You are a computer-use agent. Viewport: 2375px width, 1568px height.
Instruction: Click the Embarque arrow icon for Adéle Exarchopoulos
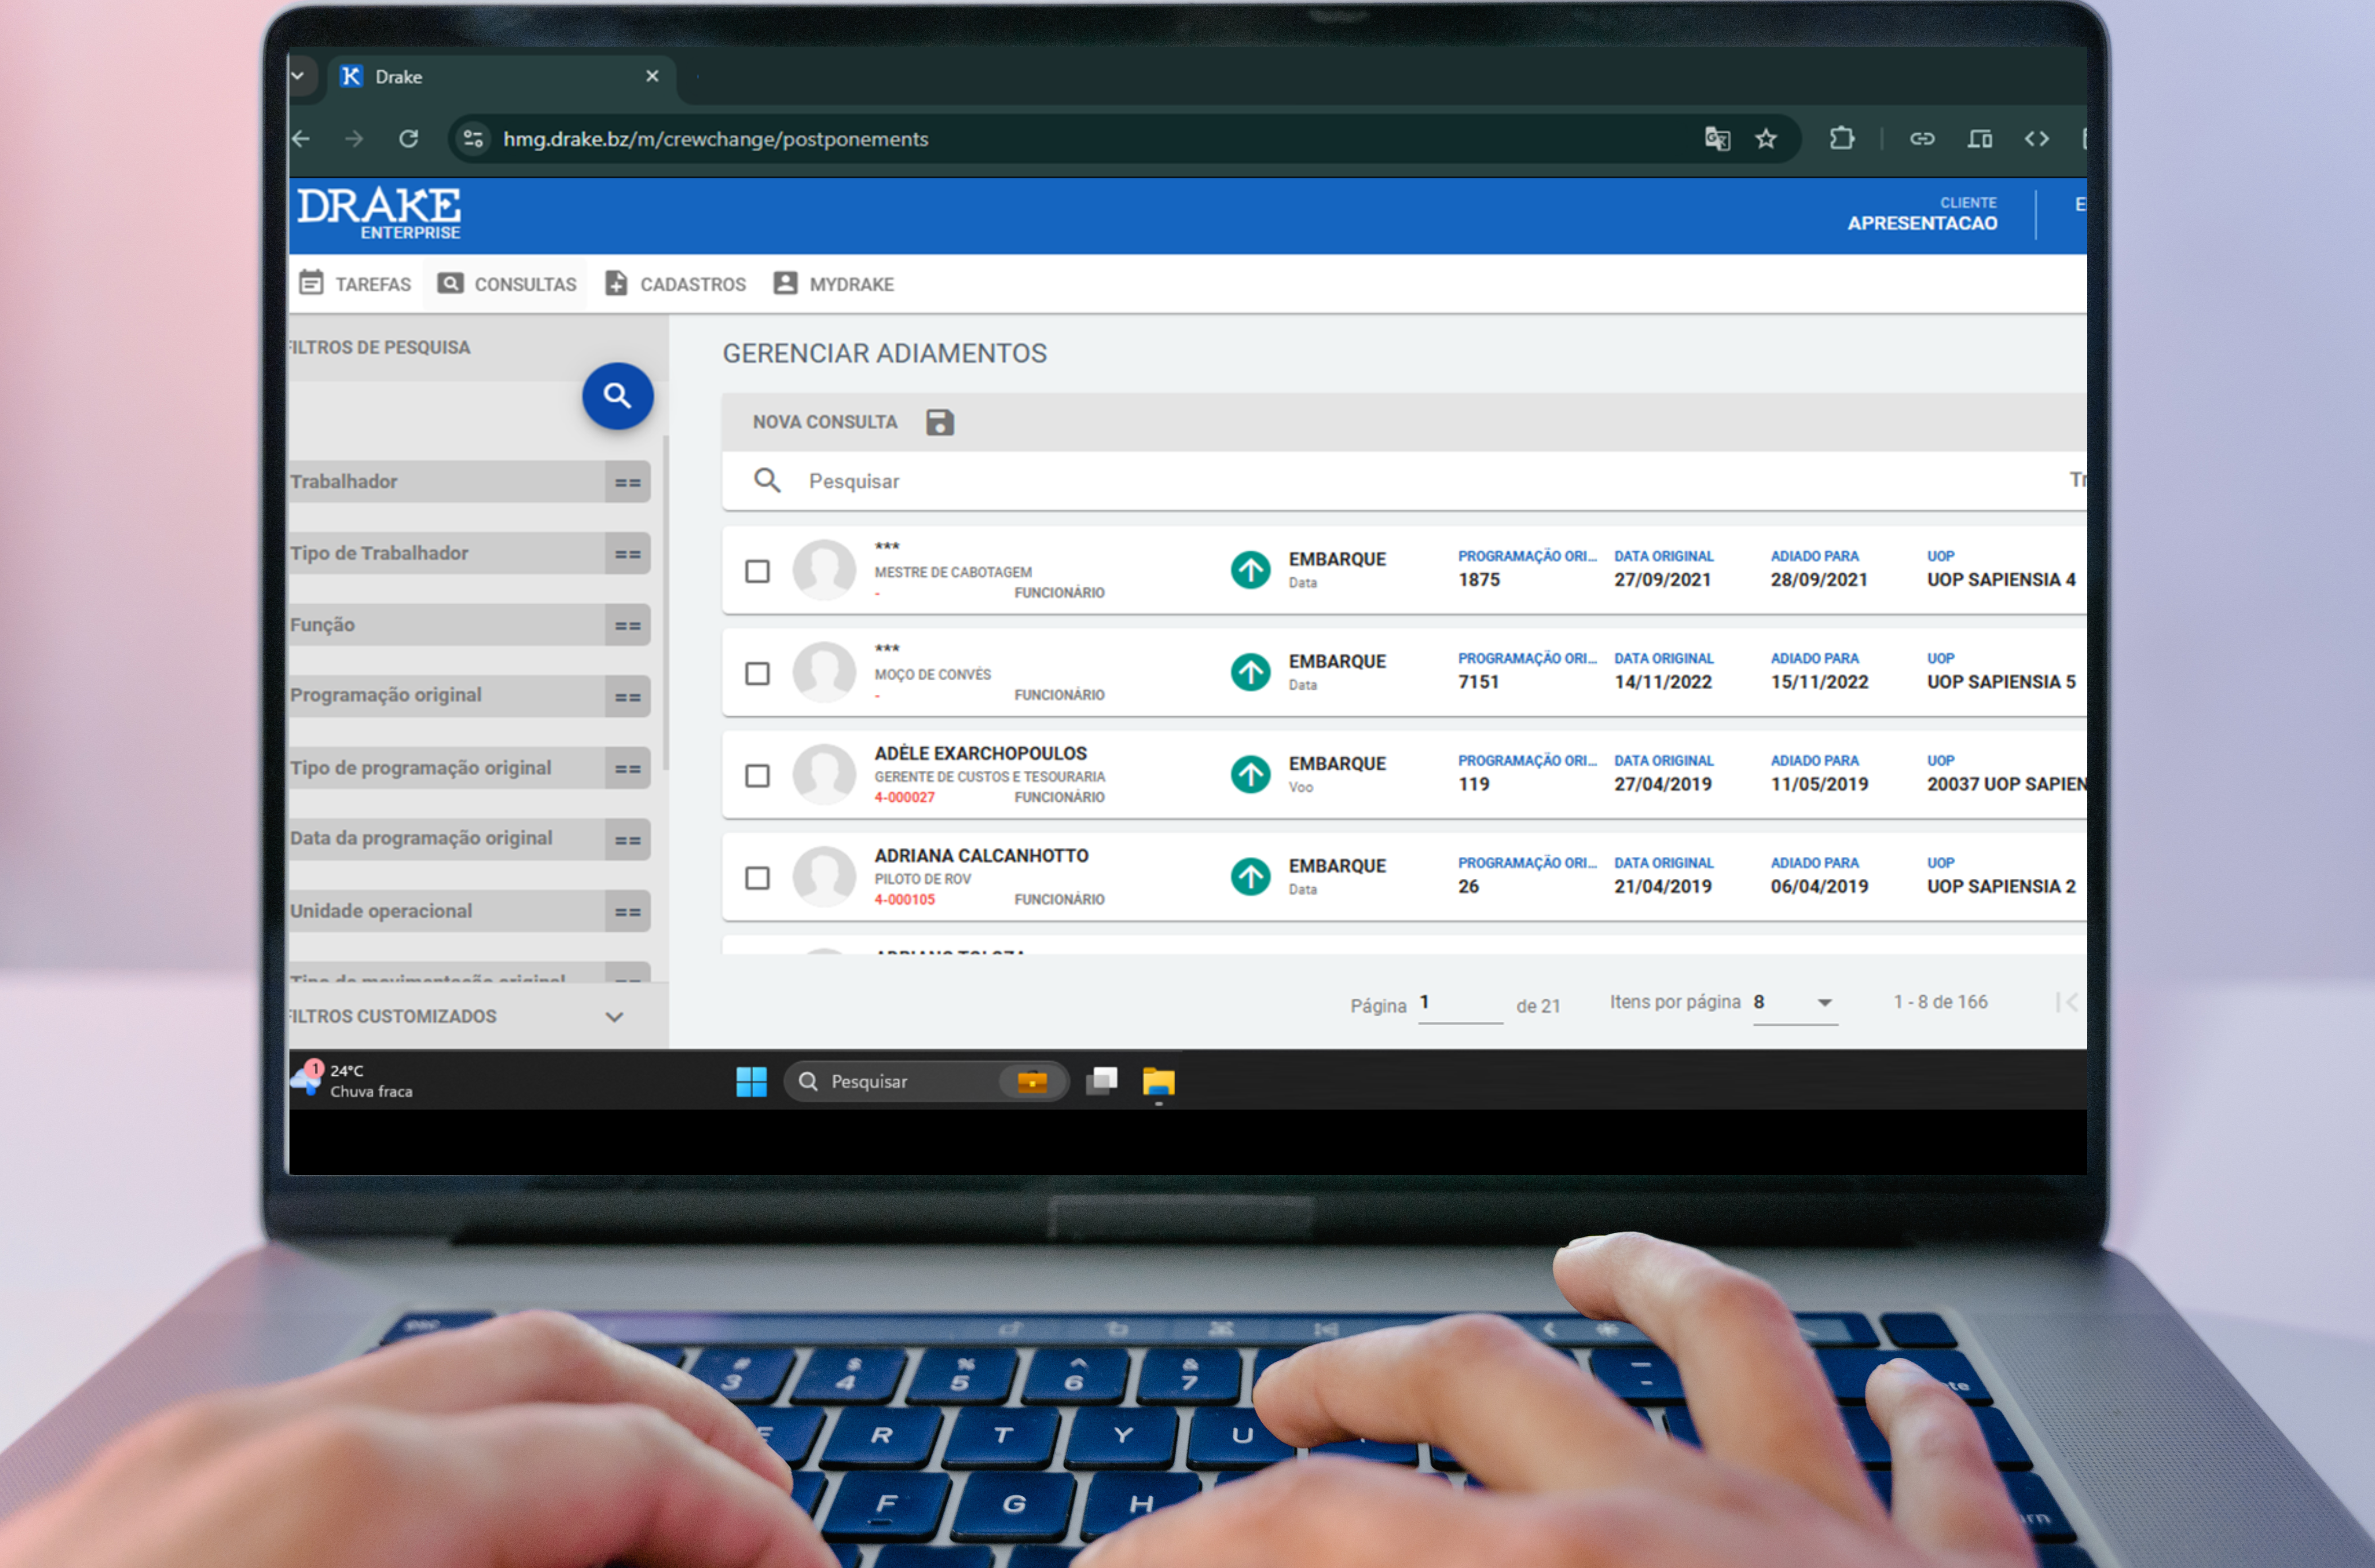pos(1250,774)
